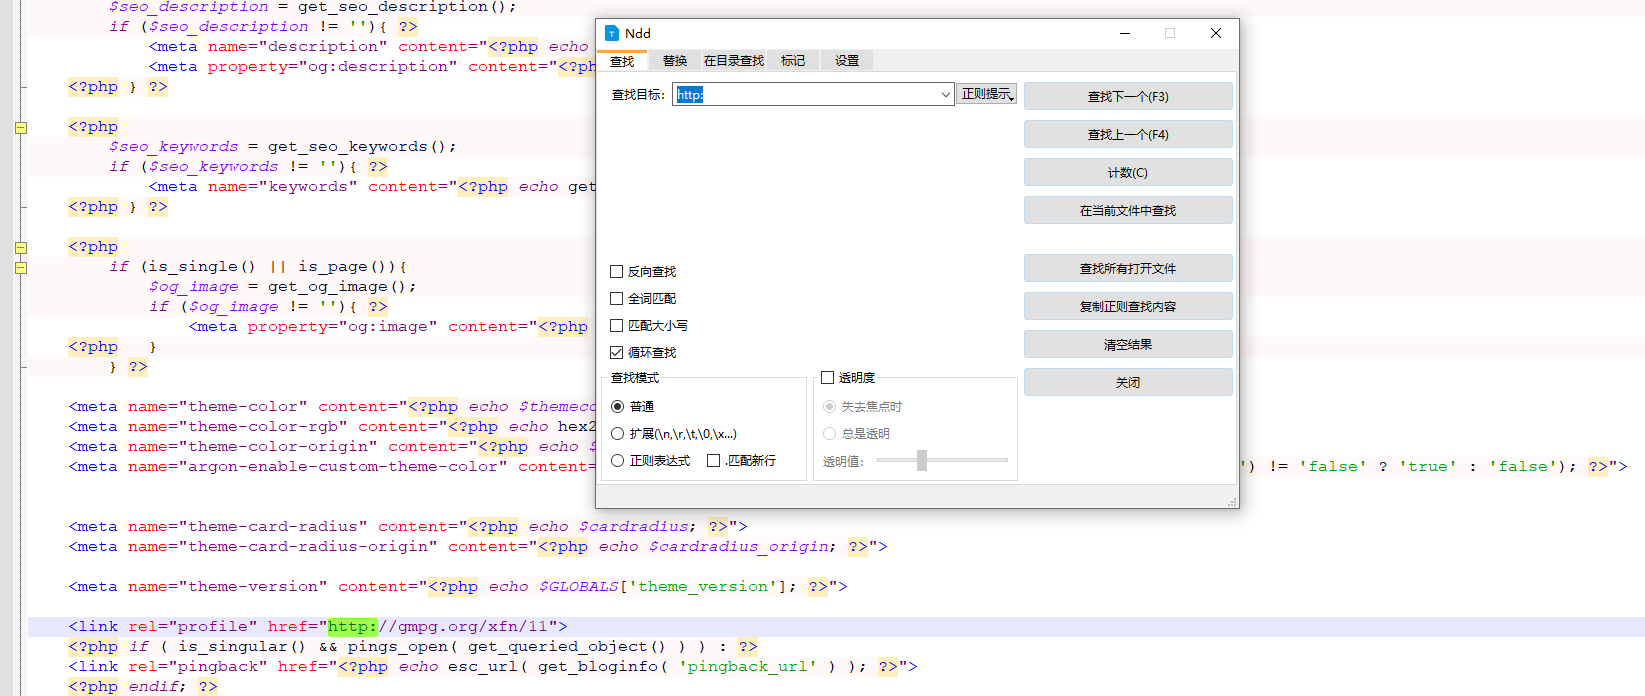Image resolution: width=1645 pixels, height=696 pixels.
Task: Enable the 反向查找 checkbox
Action: [617, 272]
